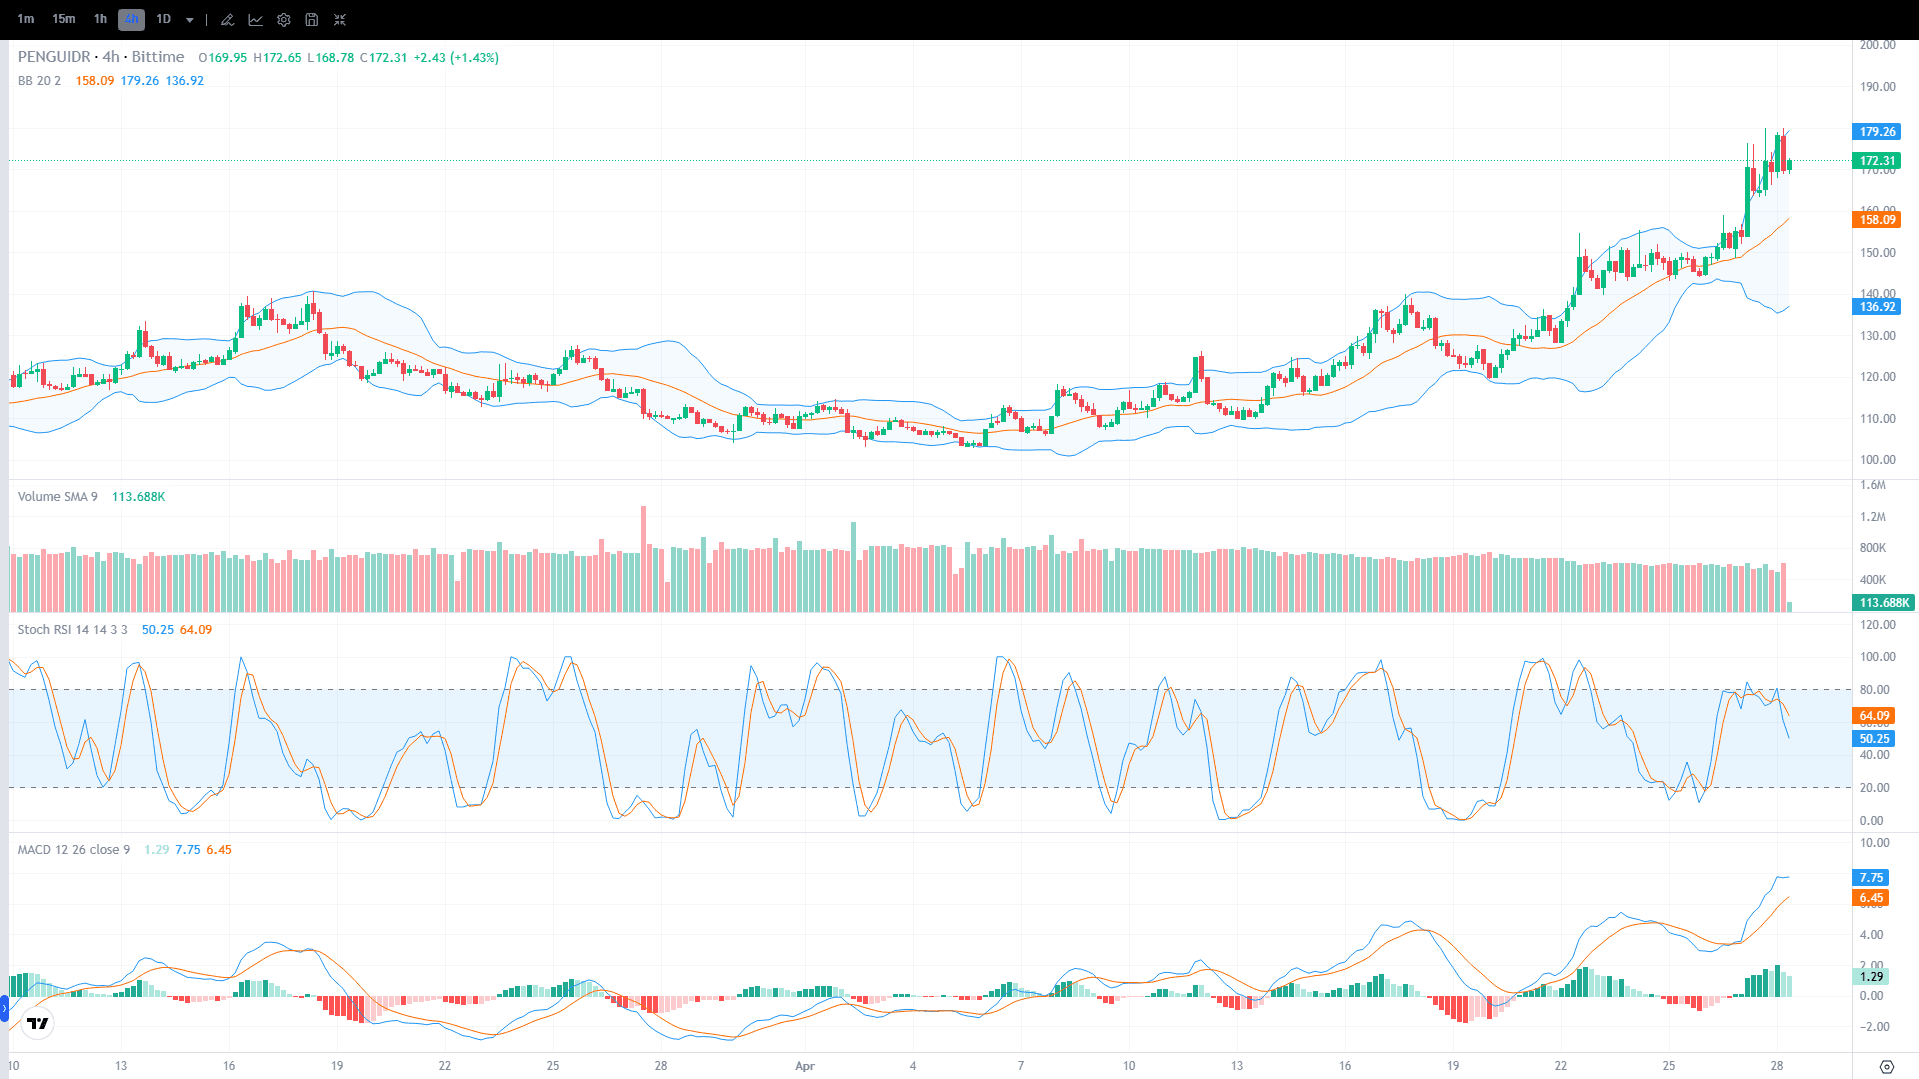Re-select the highlighted 4h timeframe
The height and width of the screenshot is (1079, 1919).
(130, 19)
